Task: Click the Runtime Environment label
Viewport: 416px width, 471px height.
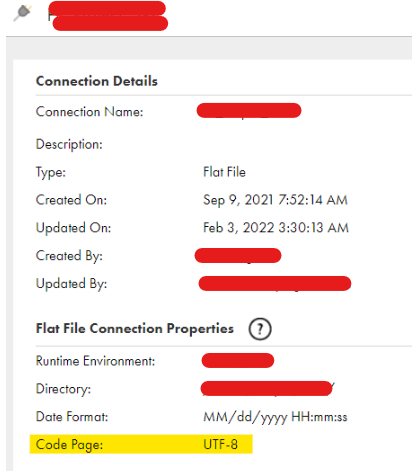Action: tap(95, 361)
